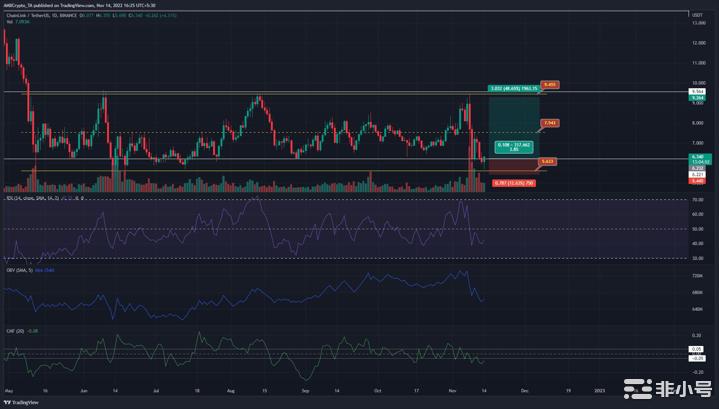
Task: Click the green profit target label
Action: click(513, 89)
